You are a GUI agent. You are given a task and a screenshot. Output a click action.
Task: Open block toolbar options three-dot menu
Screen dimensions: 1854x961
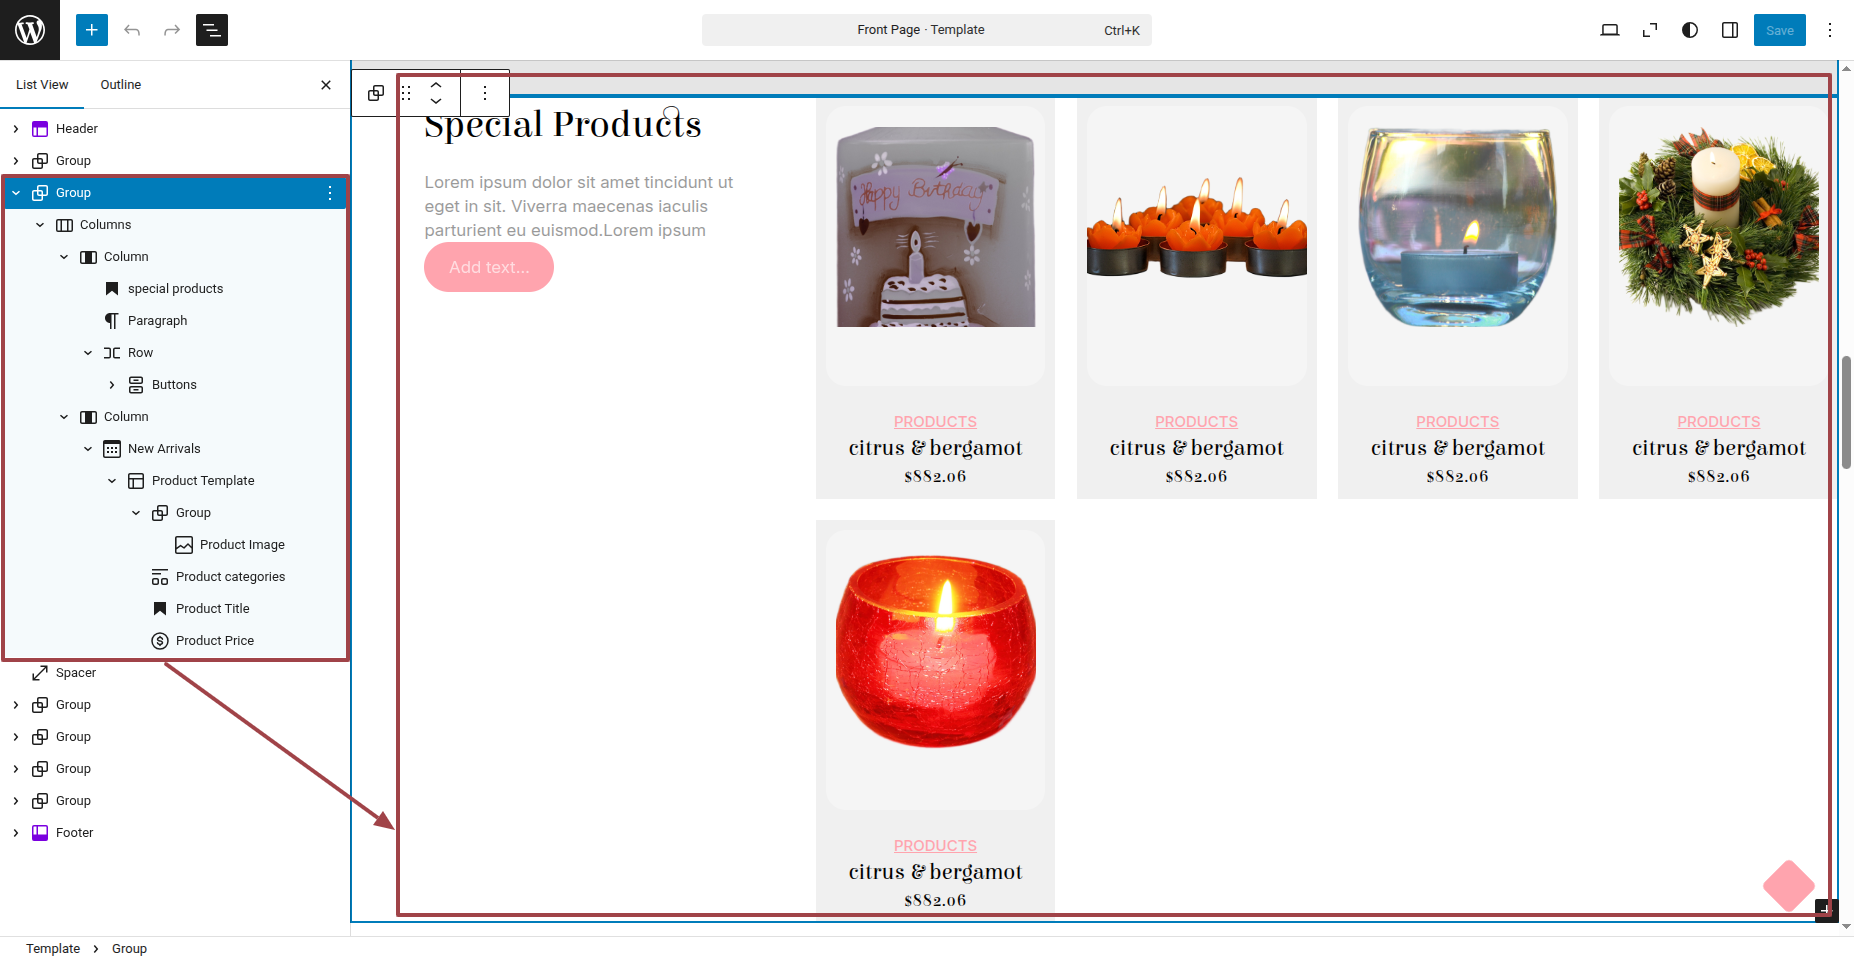(485, 93)
